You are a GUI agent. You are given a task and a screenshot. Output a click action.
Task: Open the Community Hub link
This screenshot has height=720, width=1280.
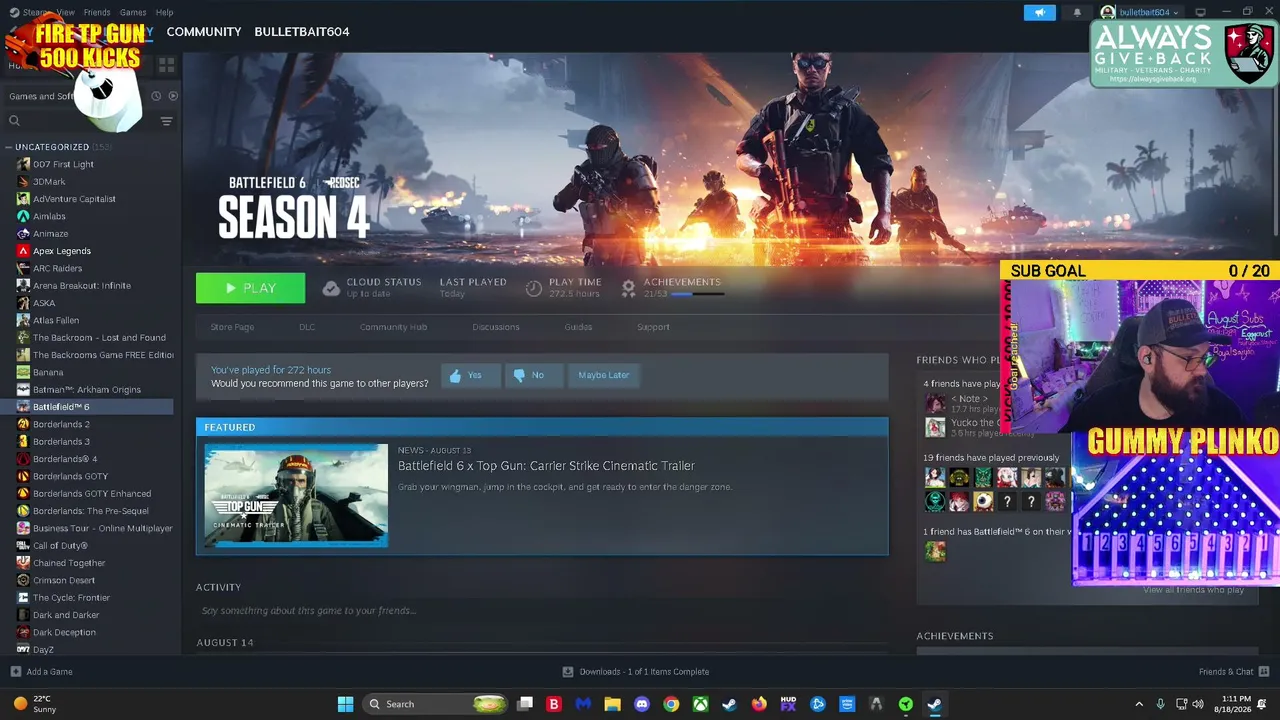[393, 327]
